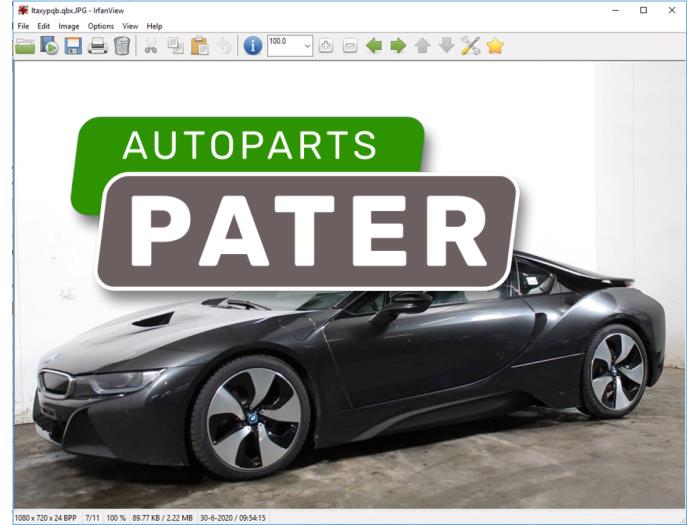This screenshot has height=525, width=700.
Task: Open the Help menu
Action: click(x=154, y=26)
